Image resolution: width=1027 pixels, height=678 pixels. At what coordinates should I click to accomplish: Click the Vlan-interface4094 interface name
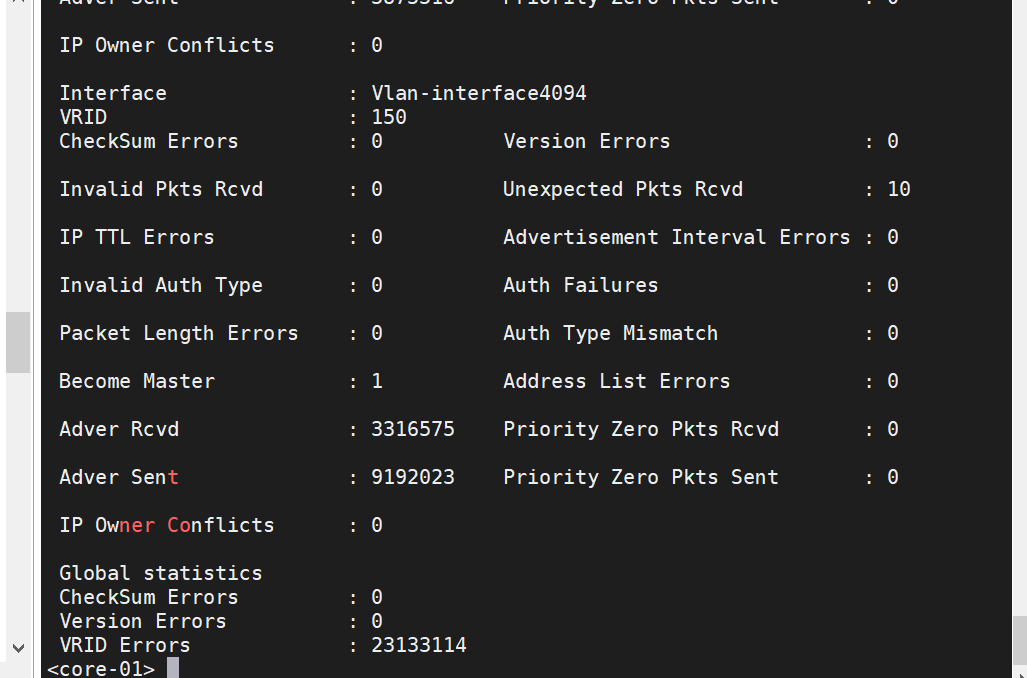tap(479, 93)
